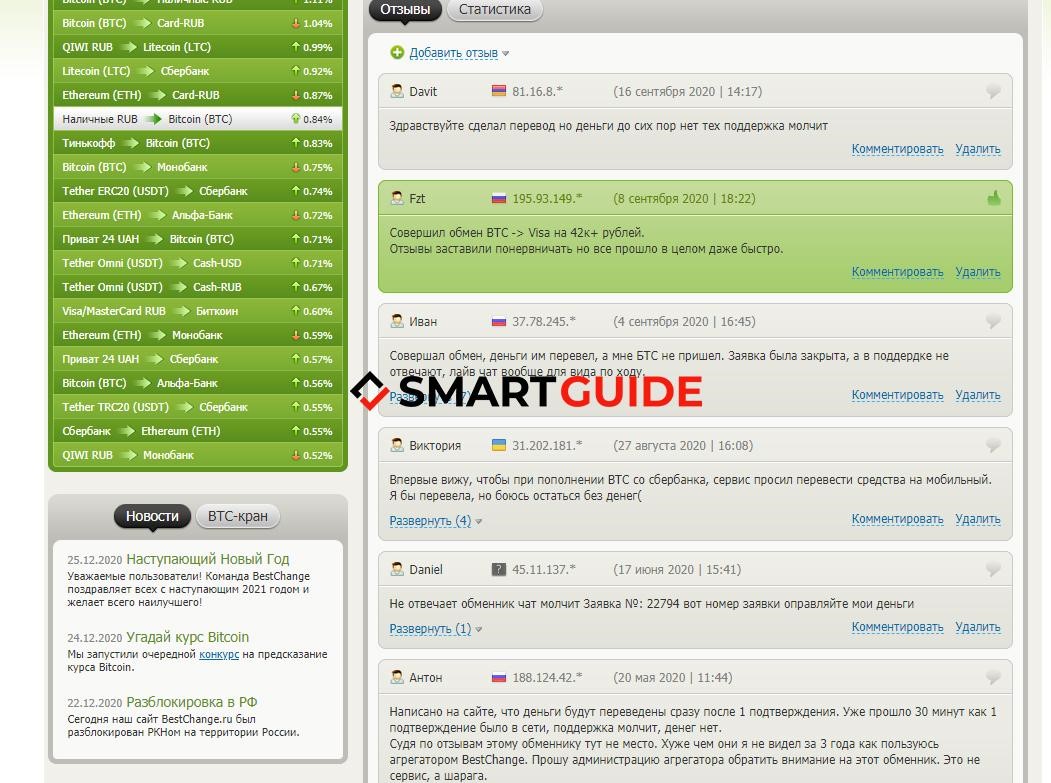Screen dimensions: 1051x783
Task: Select the Сбербанк to Ethereum (ETH) direction
Action: click(x=198, y=431)
